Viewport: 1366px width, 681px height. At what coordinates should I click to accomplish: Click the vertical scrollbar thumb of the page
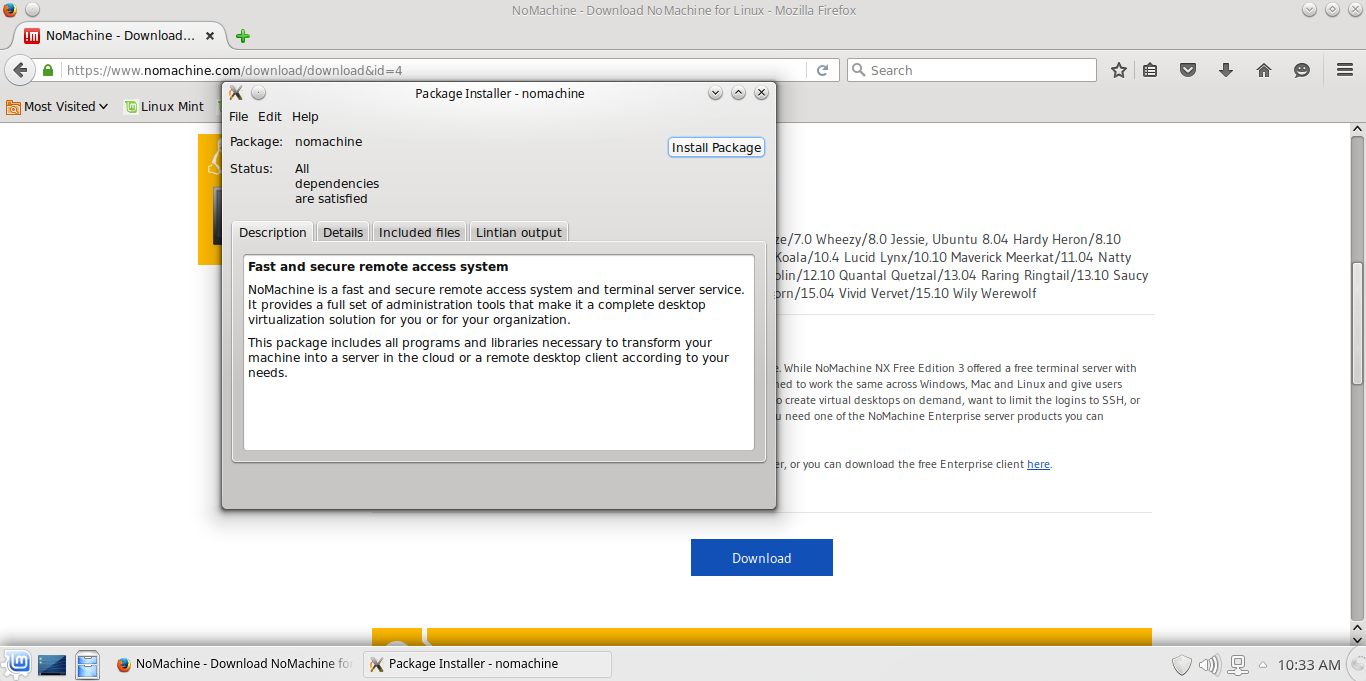coord(1357,322)
